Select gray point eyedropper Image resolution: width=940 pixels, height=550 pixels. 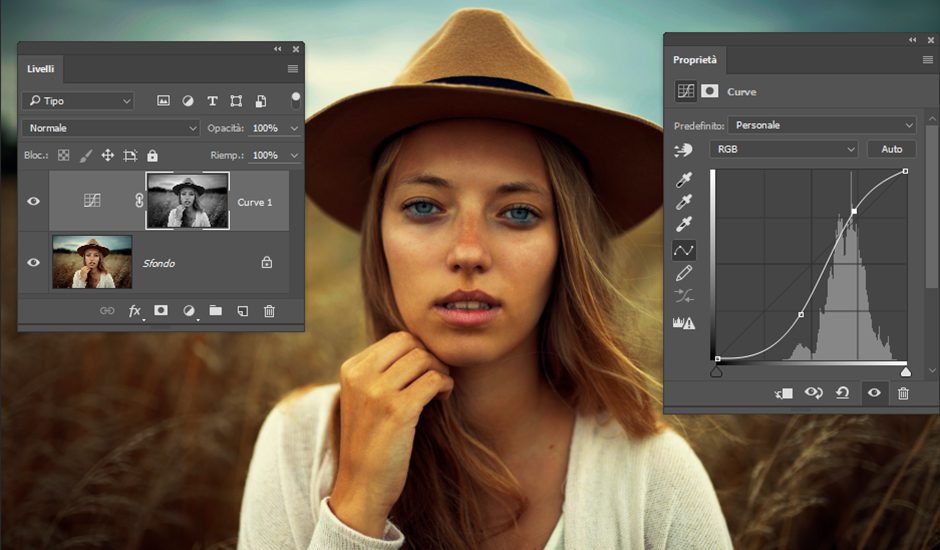[683, 202]
